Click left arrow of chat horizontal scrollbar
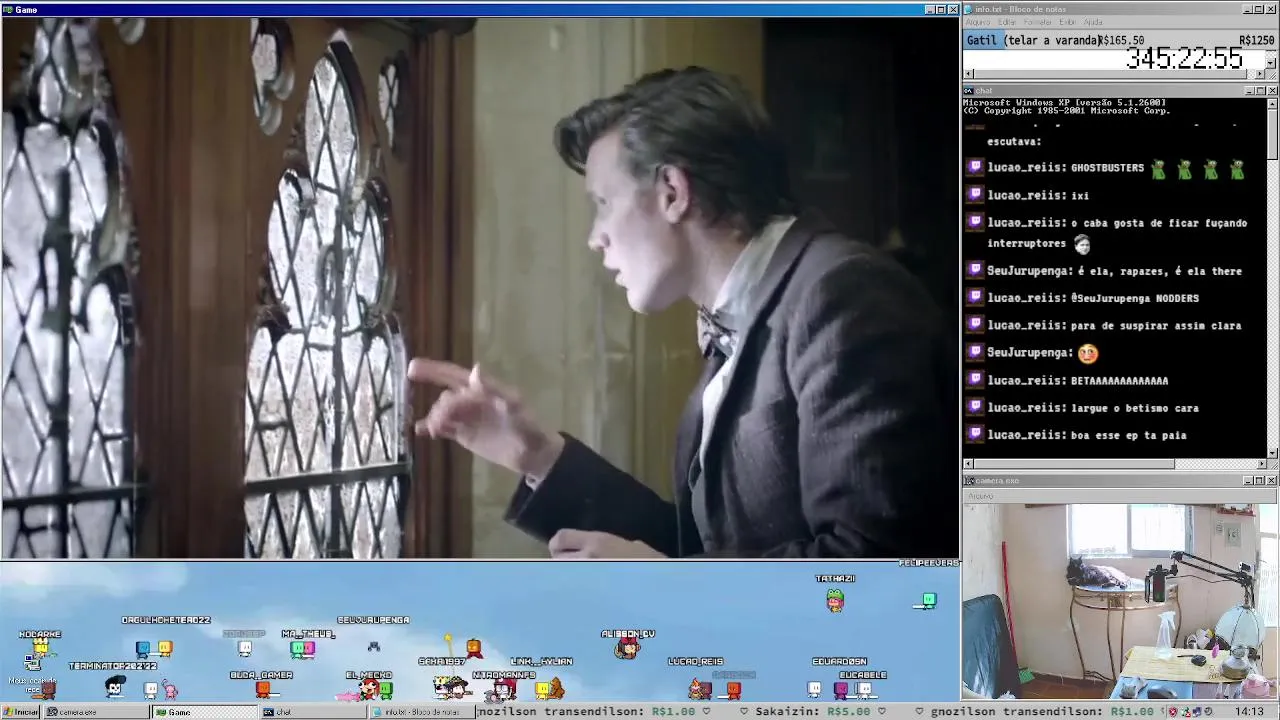This screenshot has height=720, width=1280. point(968,464)
